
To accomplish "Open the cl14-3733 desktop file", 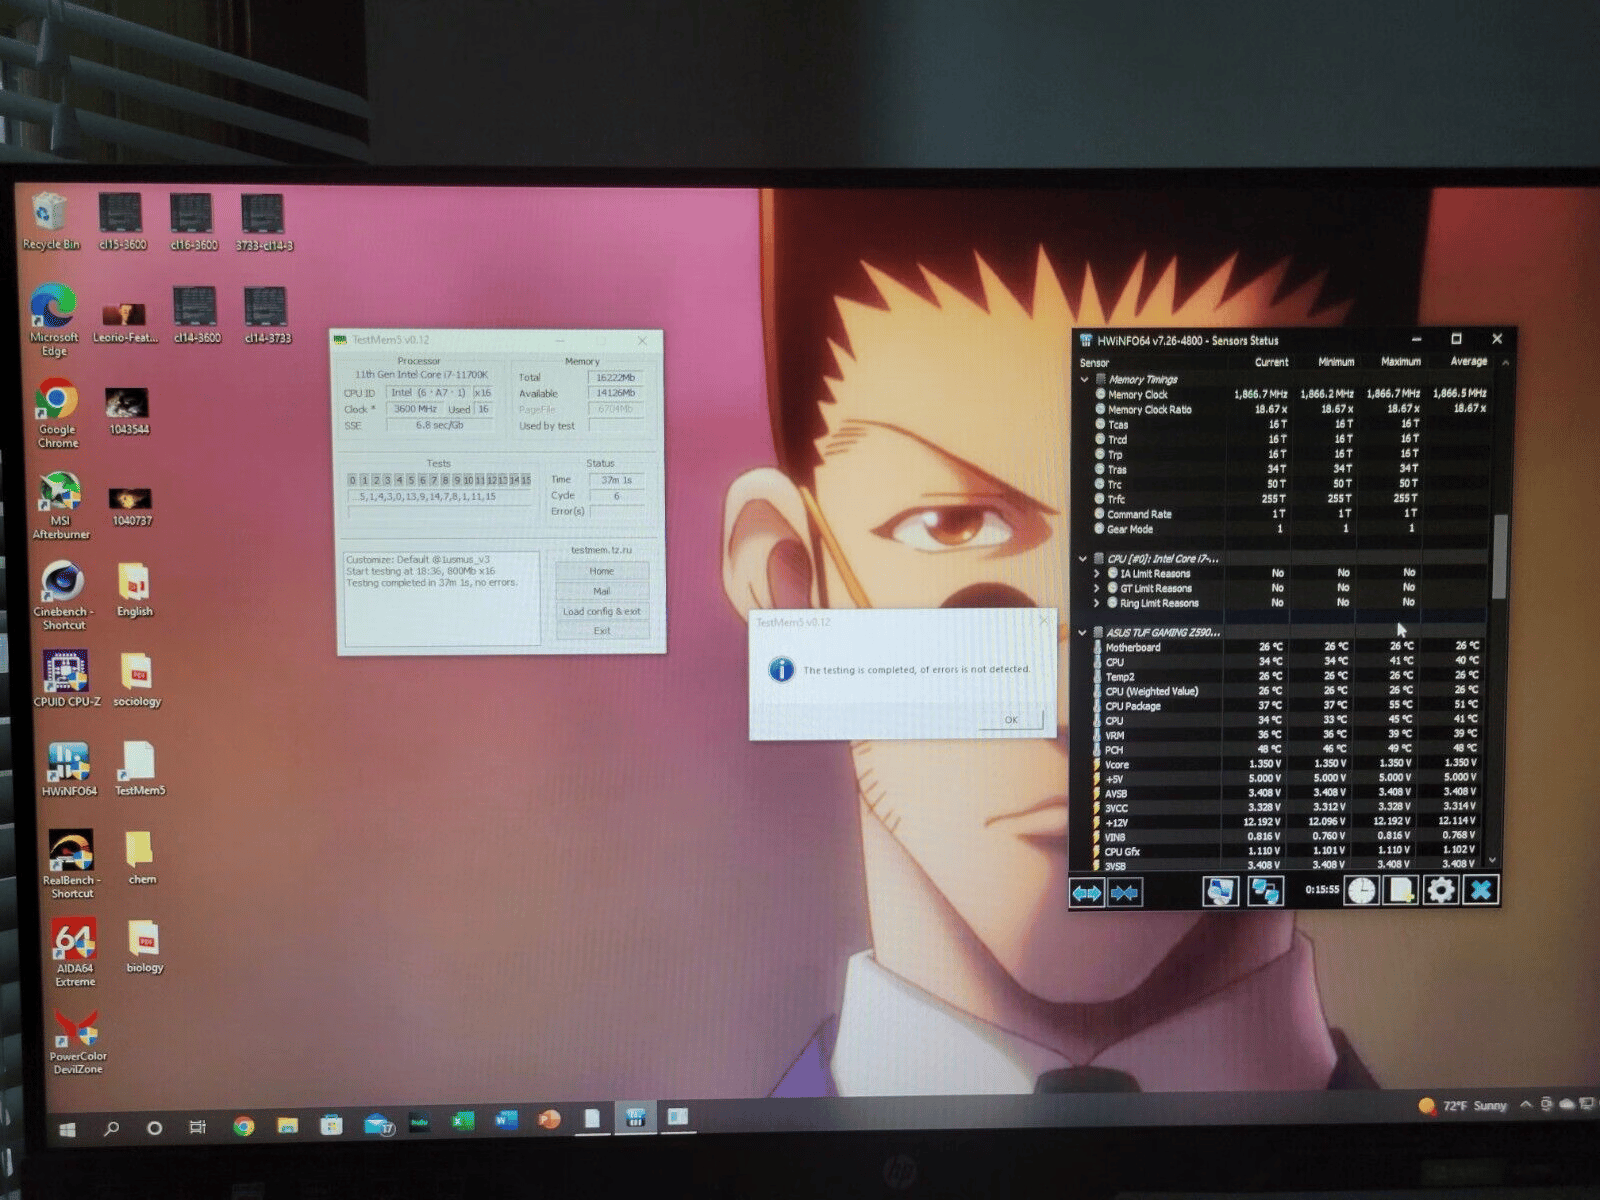I will click(267, 315).
